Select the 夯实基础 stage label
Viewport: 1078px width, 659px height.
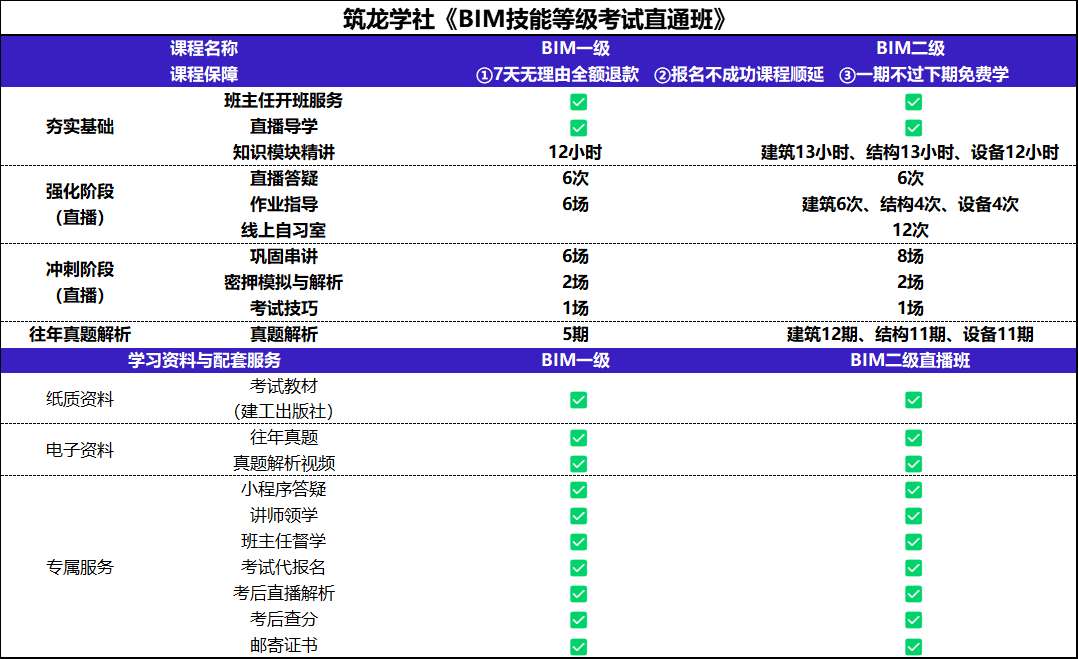point(80,127)
